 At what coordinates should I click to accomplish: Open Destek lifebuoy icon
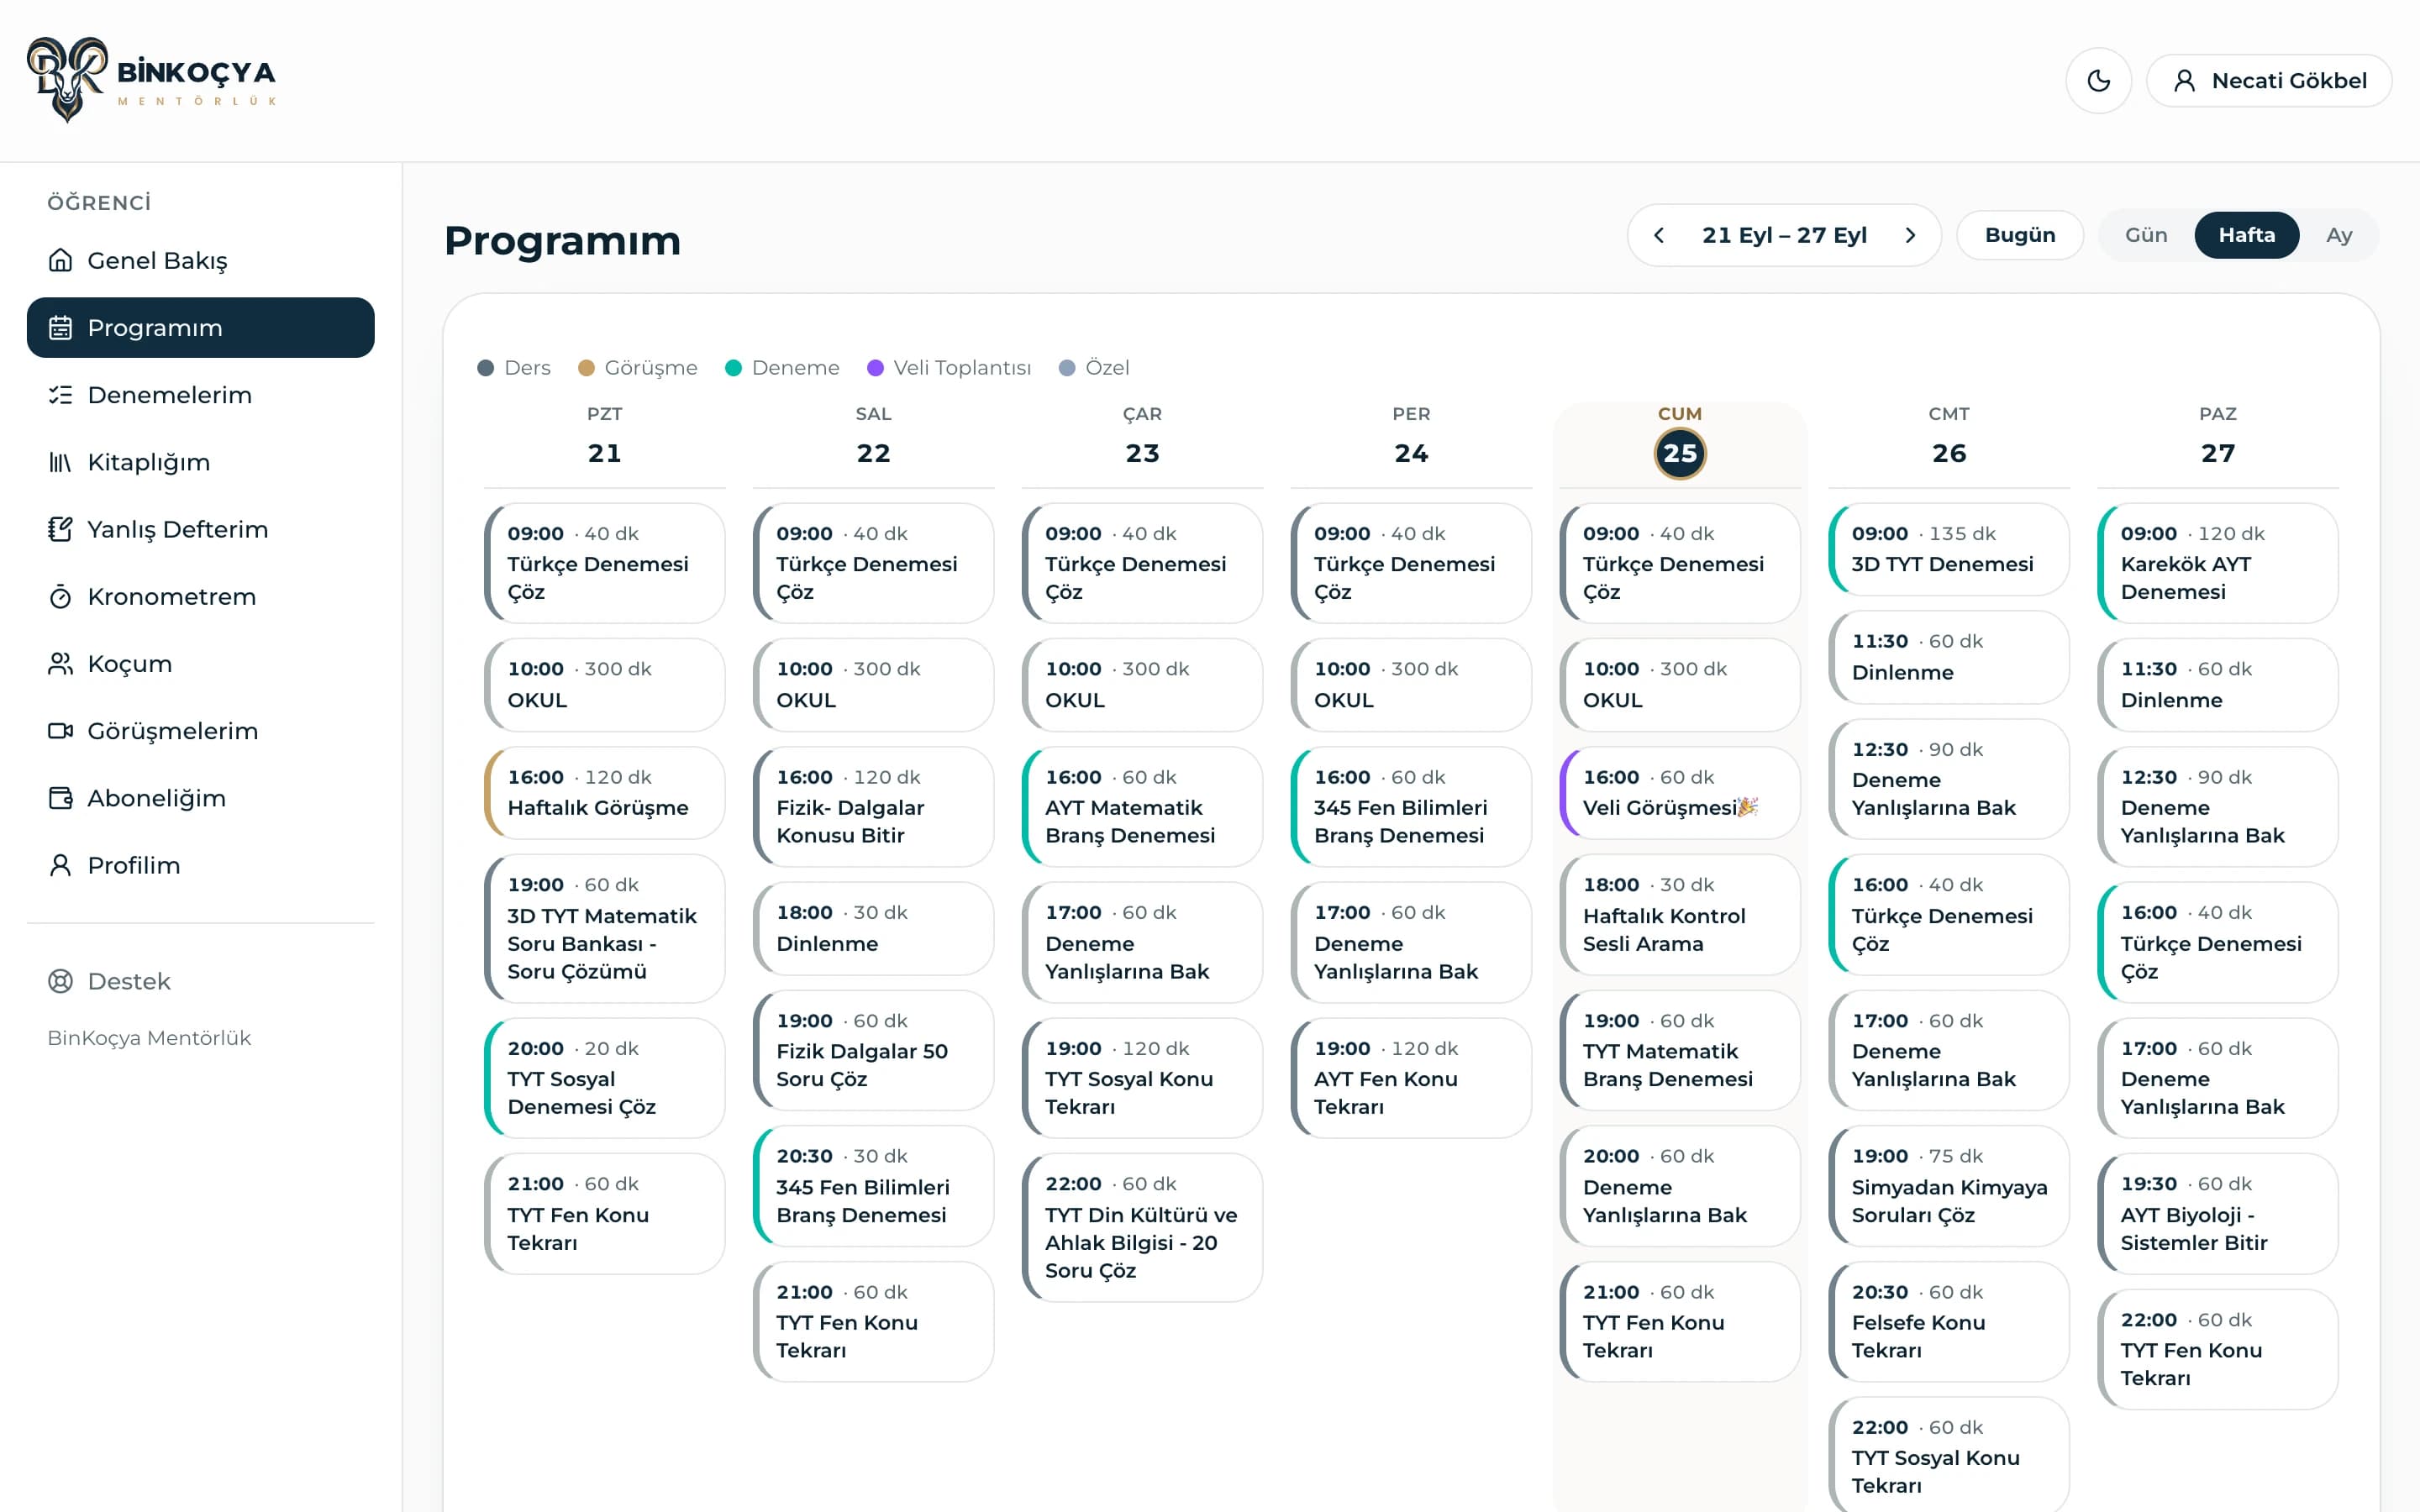click(x=60, y=981)
